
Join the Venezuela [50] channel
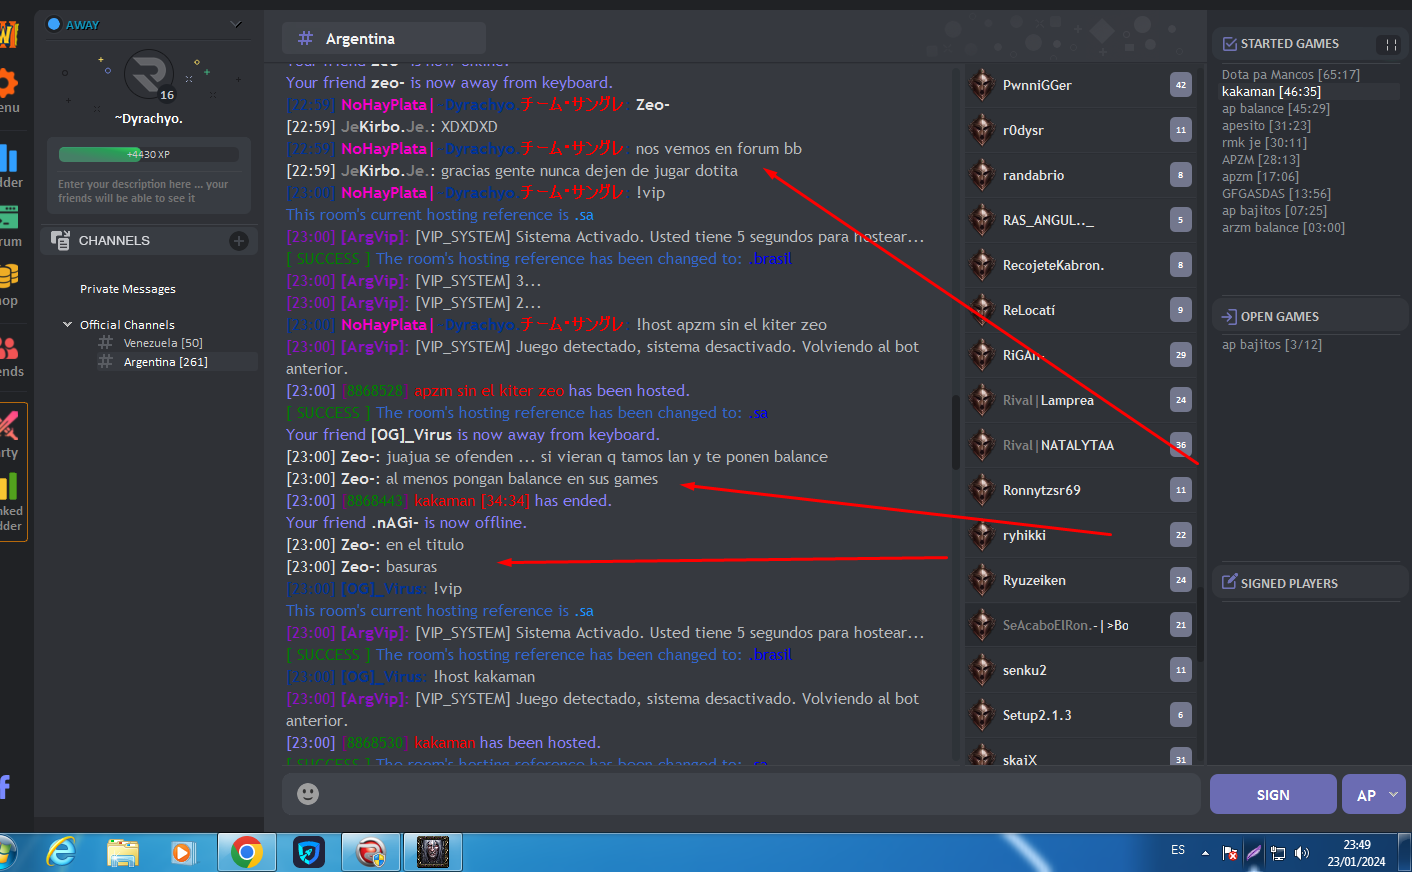click(163, 343)
